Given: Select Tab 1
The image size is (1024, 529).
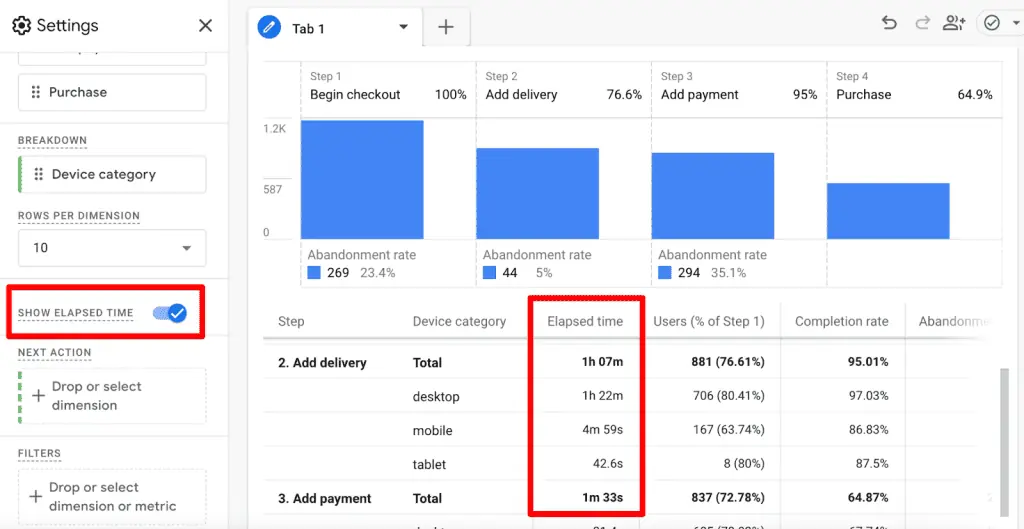Looking at the screenshot, I should [x=335, y=27].
